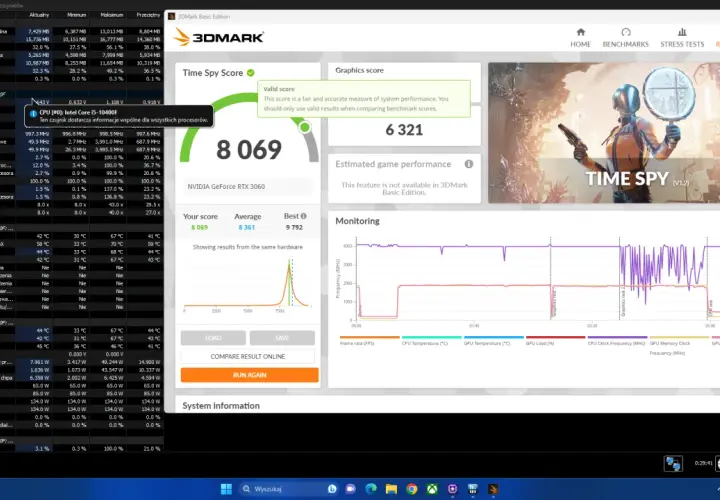
Task: Click the score distribution chart peak
Action: click(x=289, y=266)
